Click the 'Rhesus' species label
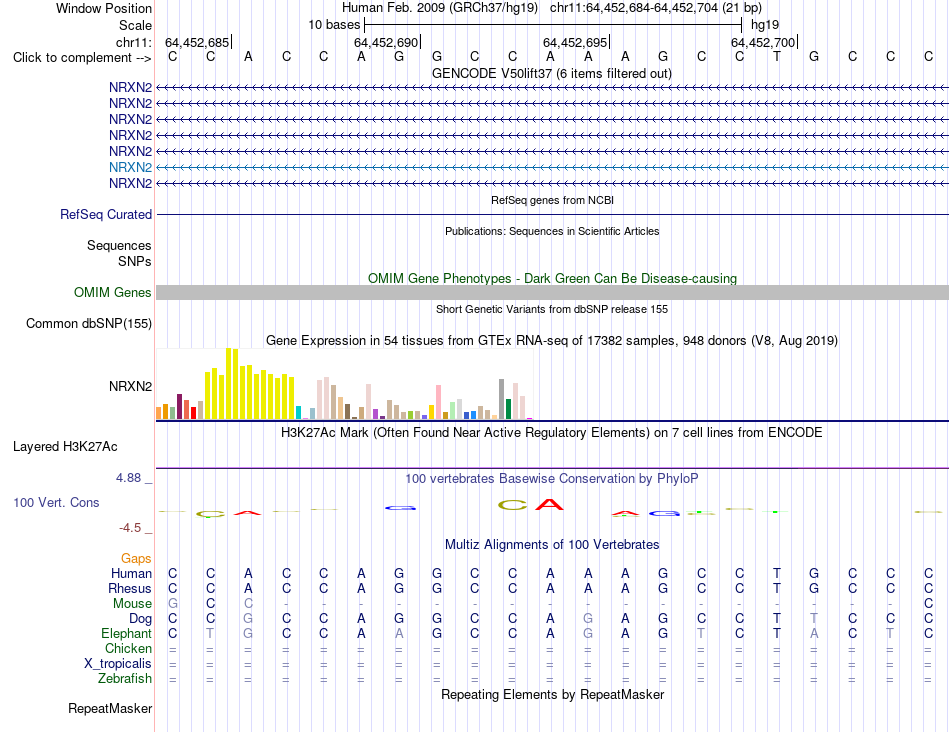 tap(130, 588)
